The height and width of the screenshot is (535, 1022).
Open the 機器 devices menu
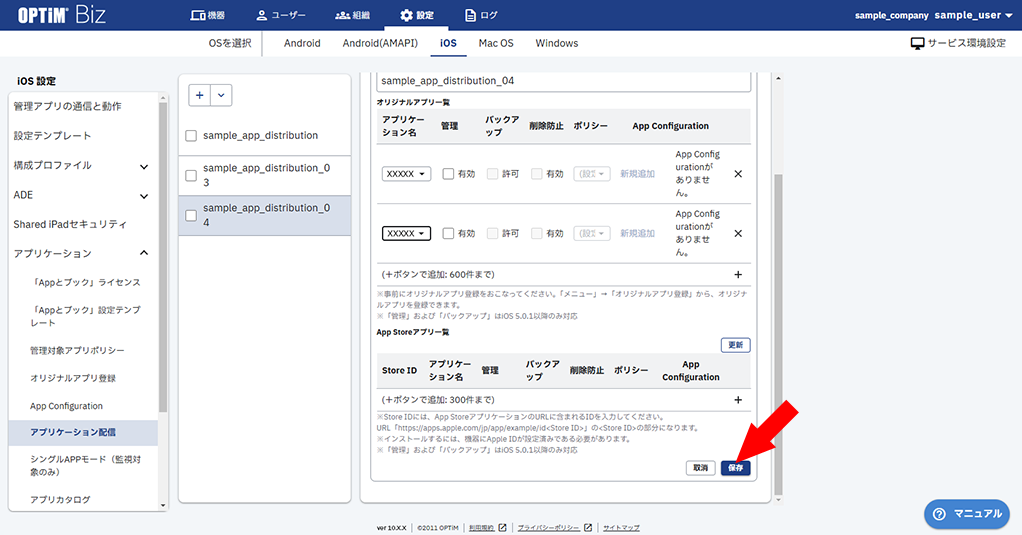pyautogui.click(x=207, y=15)
